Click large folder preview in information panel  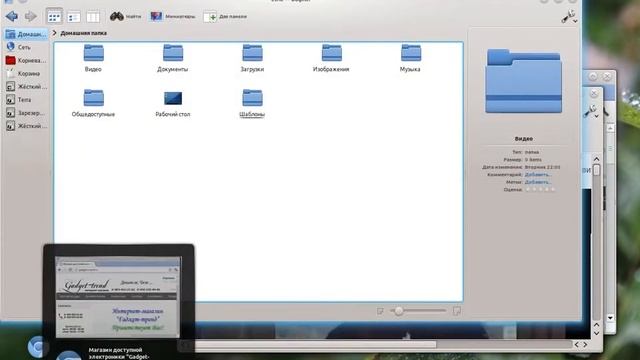tap(524, 82)
